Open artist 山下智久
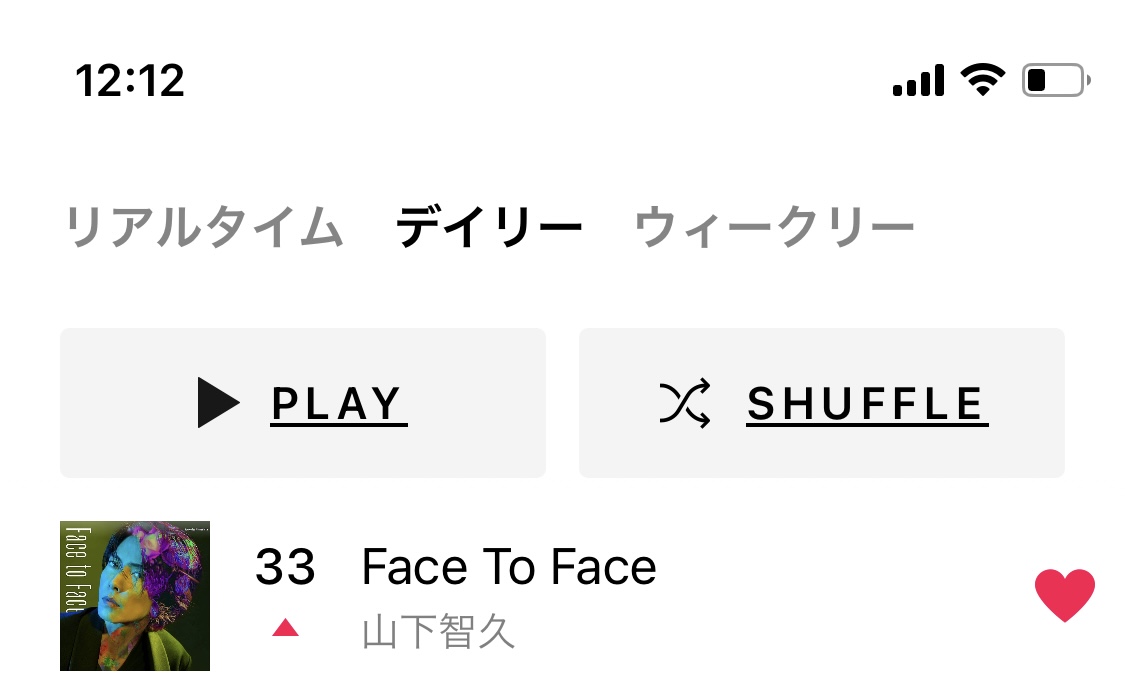Image resolution: width=1125 pixels, height=692 pixels. (439, 632)
